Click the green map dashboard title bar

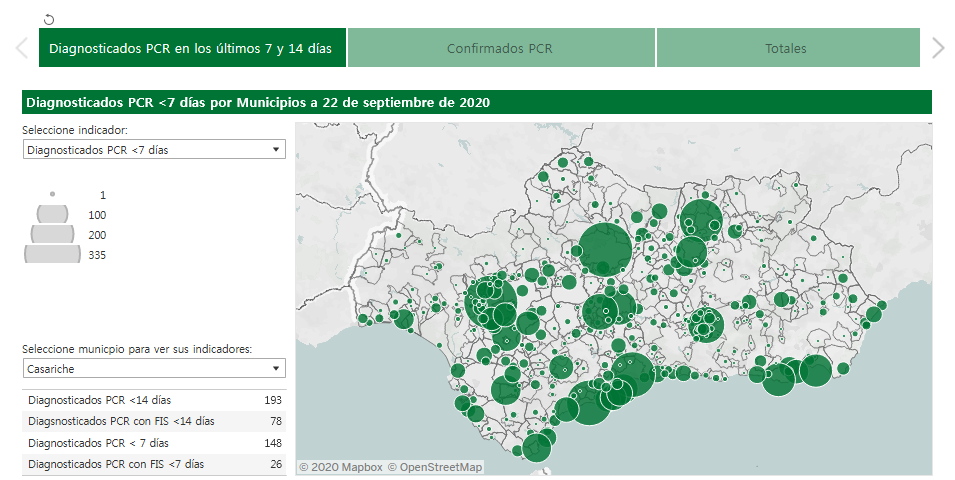[x=476, y=102]
